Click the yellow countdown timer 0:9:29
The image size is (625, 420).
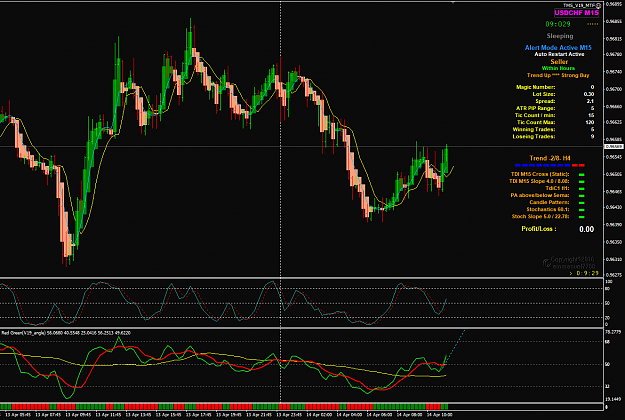pyautogui.click(x=587, y=273)
